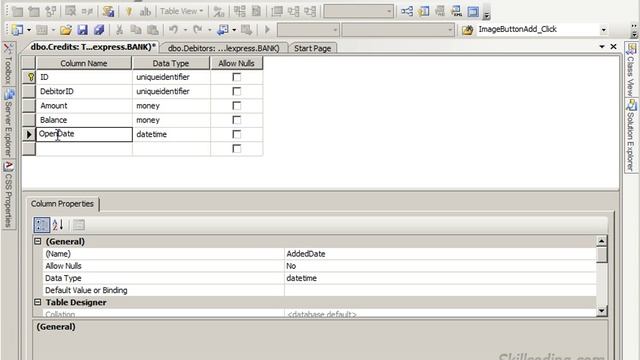
Task: Open the Server Explorer side tab
Action: pos(8,124)
